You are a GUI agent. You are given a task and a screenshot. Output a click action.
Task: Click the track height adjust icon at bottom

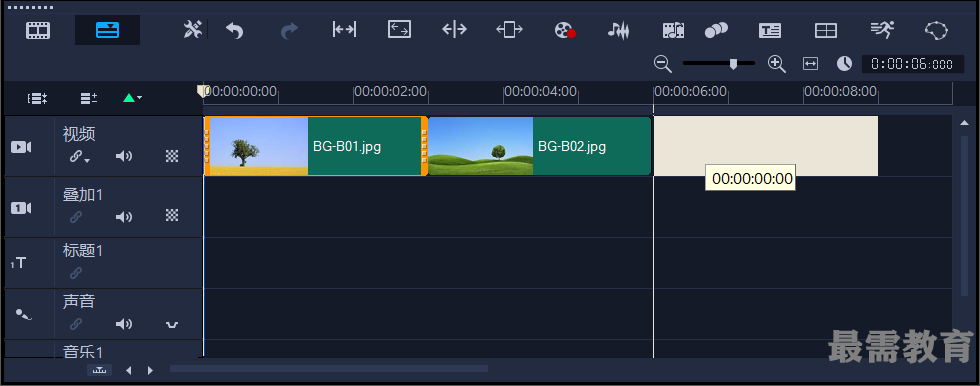(100, 370)
